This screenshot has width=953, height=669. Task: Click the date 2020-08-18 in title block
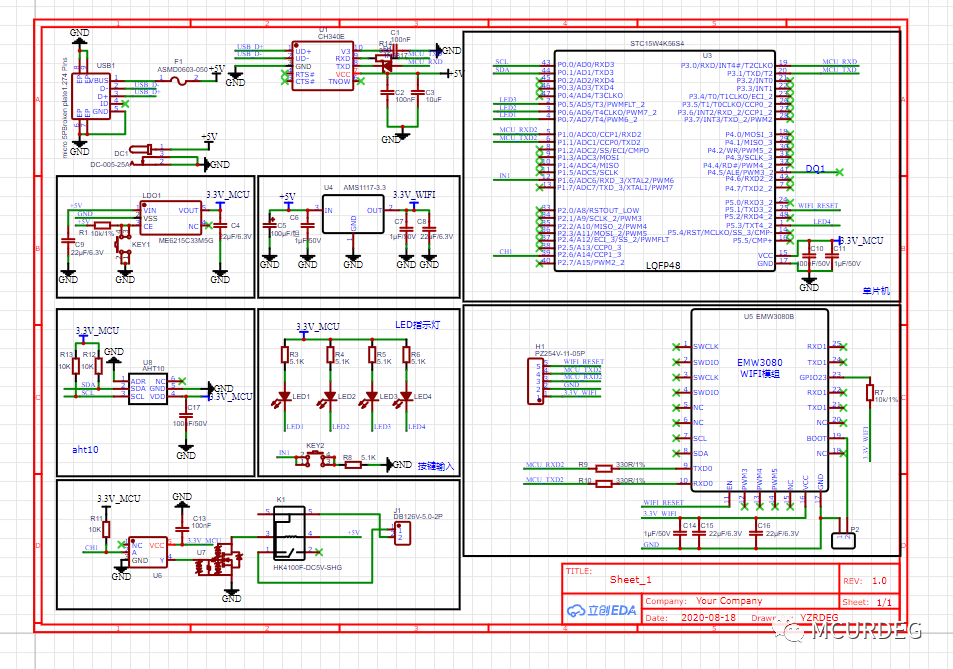point(708,617)
